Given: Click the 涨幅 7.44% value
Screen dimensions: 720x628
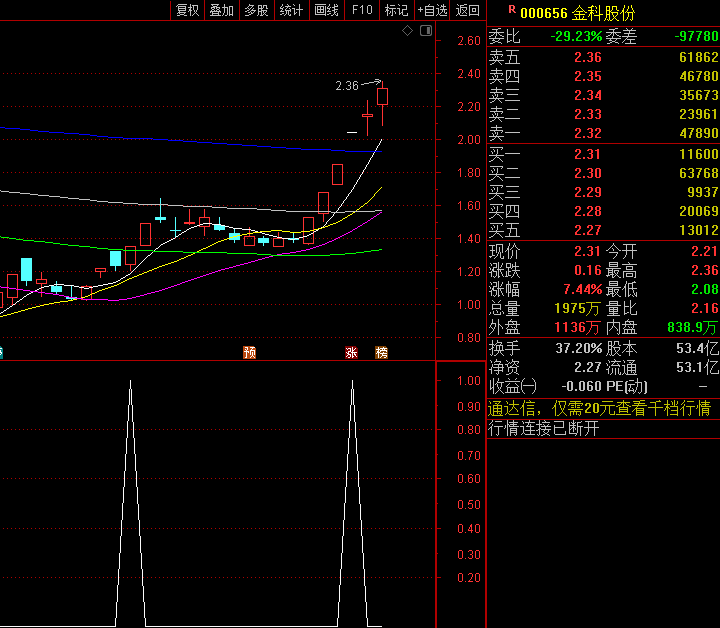Looking at the screenshot, I should [583, 290].
